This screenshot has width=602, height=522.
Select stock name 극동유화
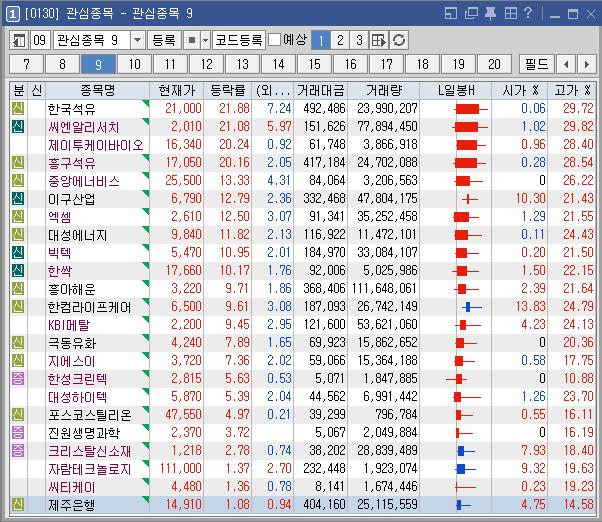click(x=71, y=343)
